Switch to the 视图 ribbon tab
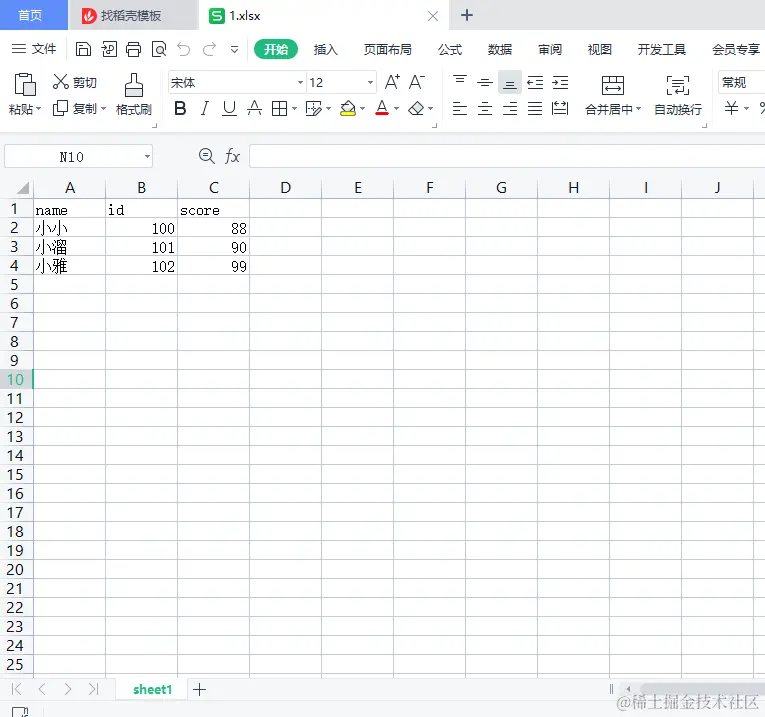This screenshot has width=765, height=717. click(x=600, y=49)
